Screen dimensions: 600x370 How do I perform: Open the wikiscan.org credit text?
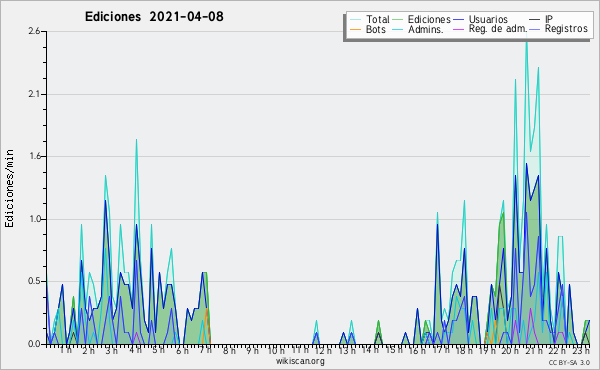[x=300, y=361]
